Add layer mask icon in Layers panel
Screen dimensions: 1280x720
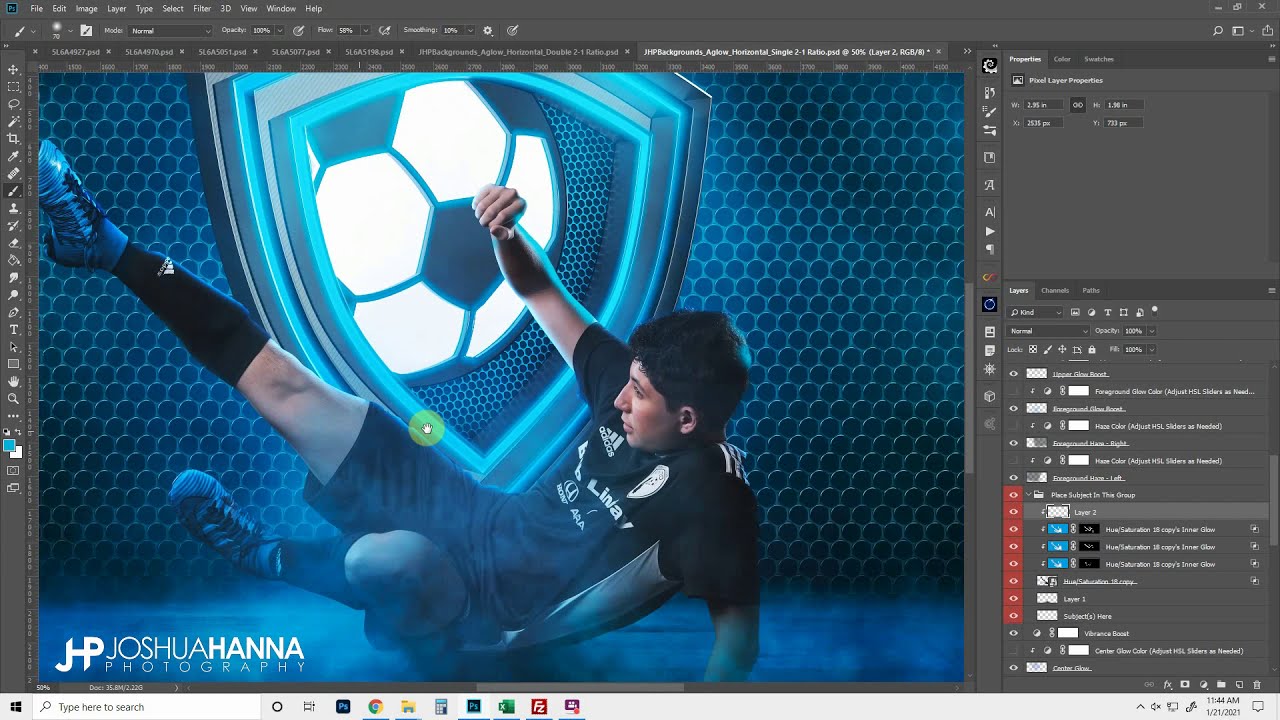(1185, 685)
